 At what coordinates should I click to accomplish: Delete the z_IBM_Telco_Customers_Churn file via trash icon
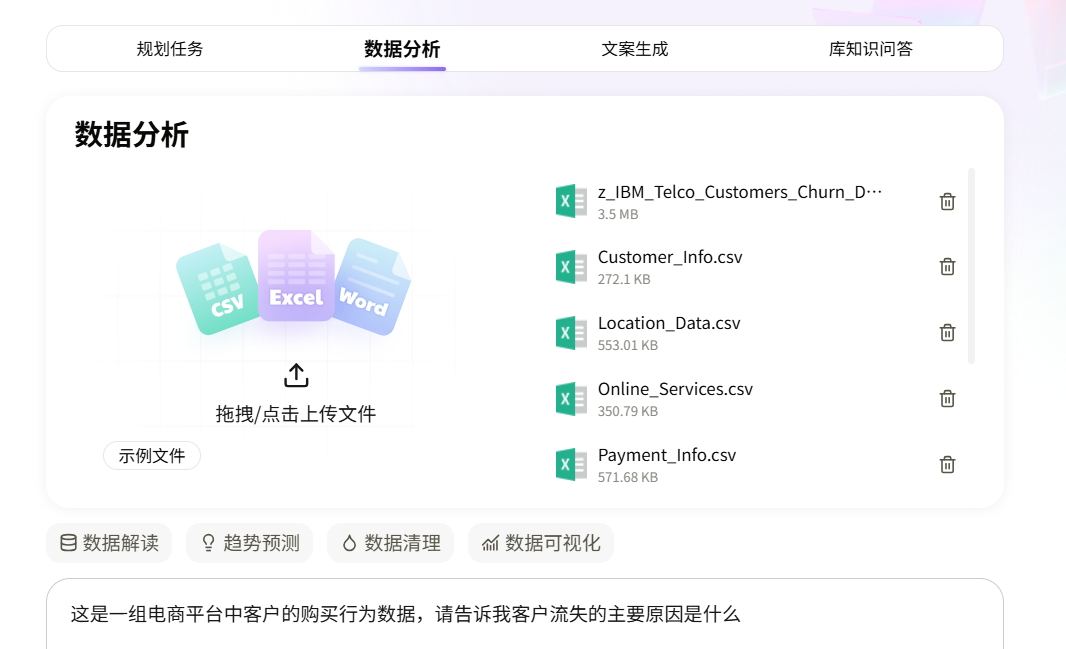947,201
